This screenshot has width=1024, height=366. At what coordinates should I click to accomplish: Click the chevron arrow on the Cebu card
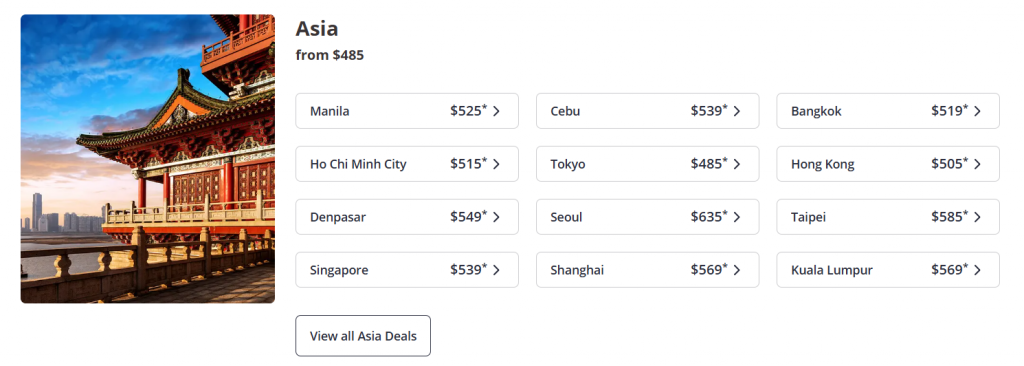[x=737, y=111]
